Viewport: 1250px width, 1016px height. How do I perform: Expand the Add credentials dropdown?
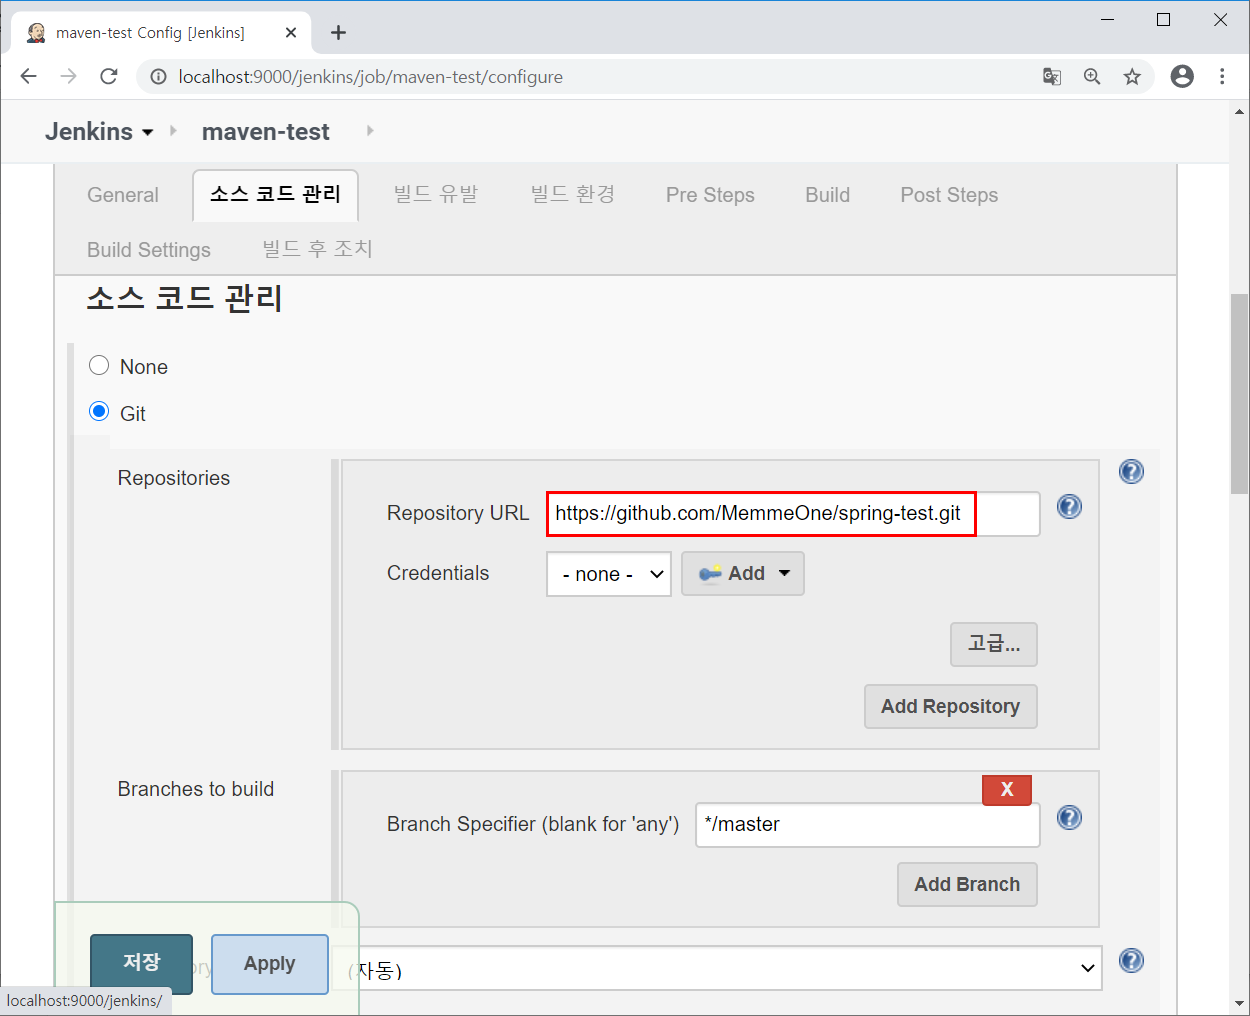[743, 574]
